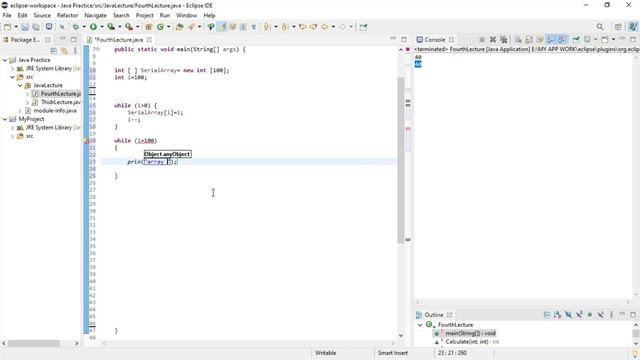Open the File menu
The width and height of the screenshot is (640, 360).
(7, 15)
